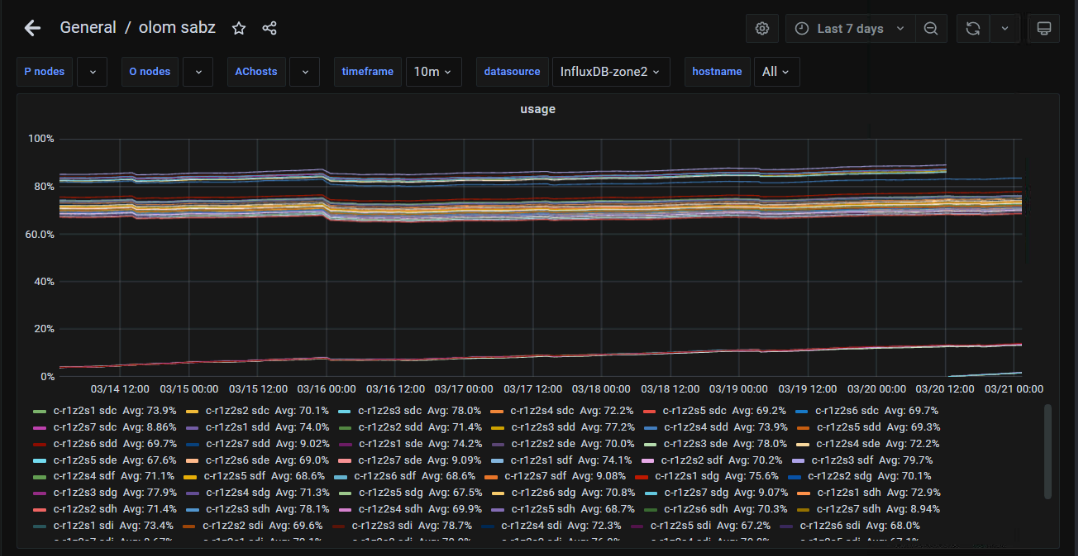The image size is (1078, 556).
Task: Click the share dashboard icon
Action: [269, 28]
